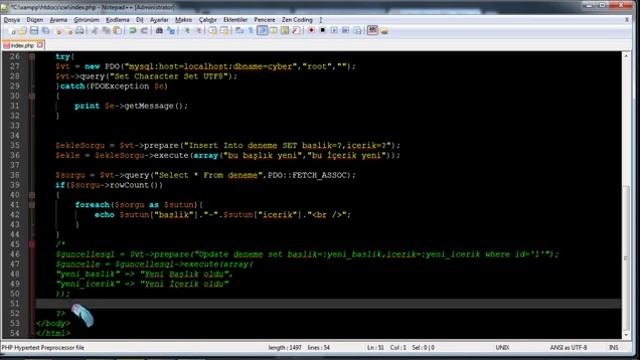Close the document via the menu bar X

[627, 20]
